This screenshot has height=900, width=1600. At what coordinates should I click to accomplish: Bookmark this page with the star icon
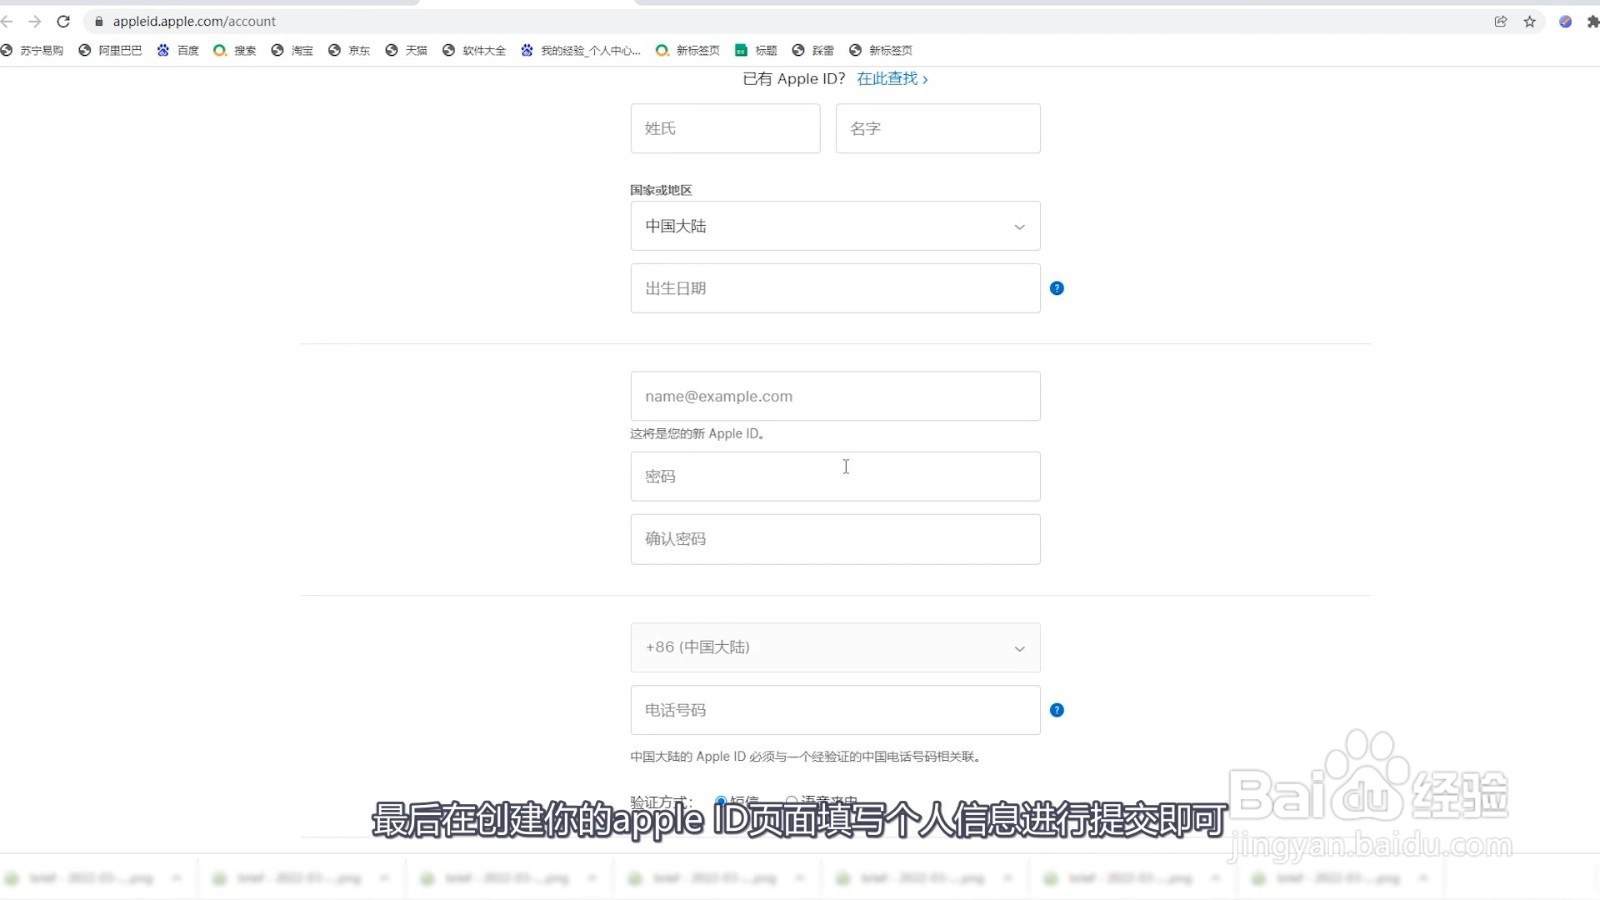pos(1529,21)
